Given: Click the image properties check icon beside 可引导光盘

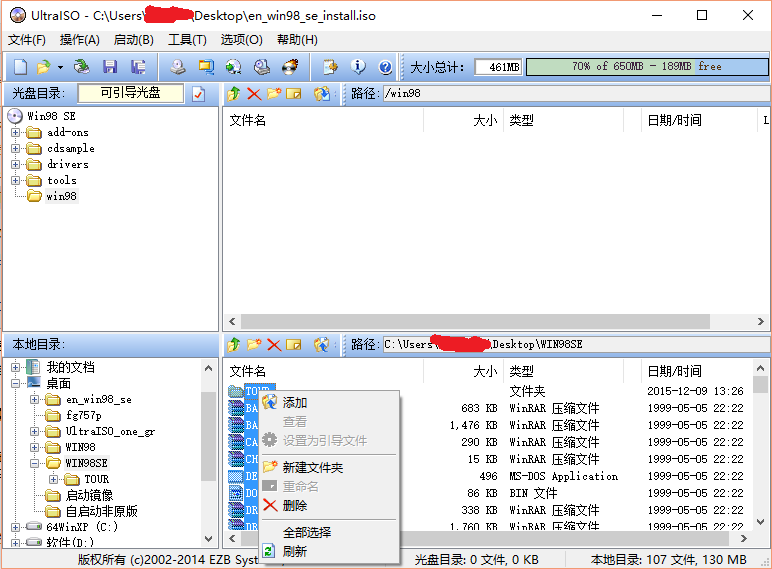Looking at the screenshot, I should [198, 94].
